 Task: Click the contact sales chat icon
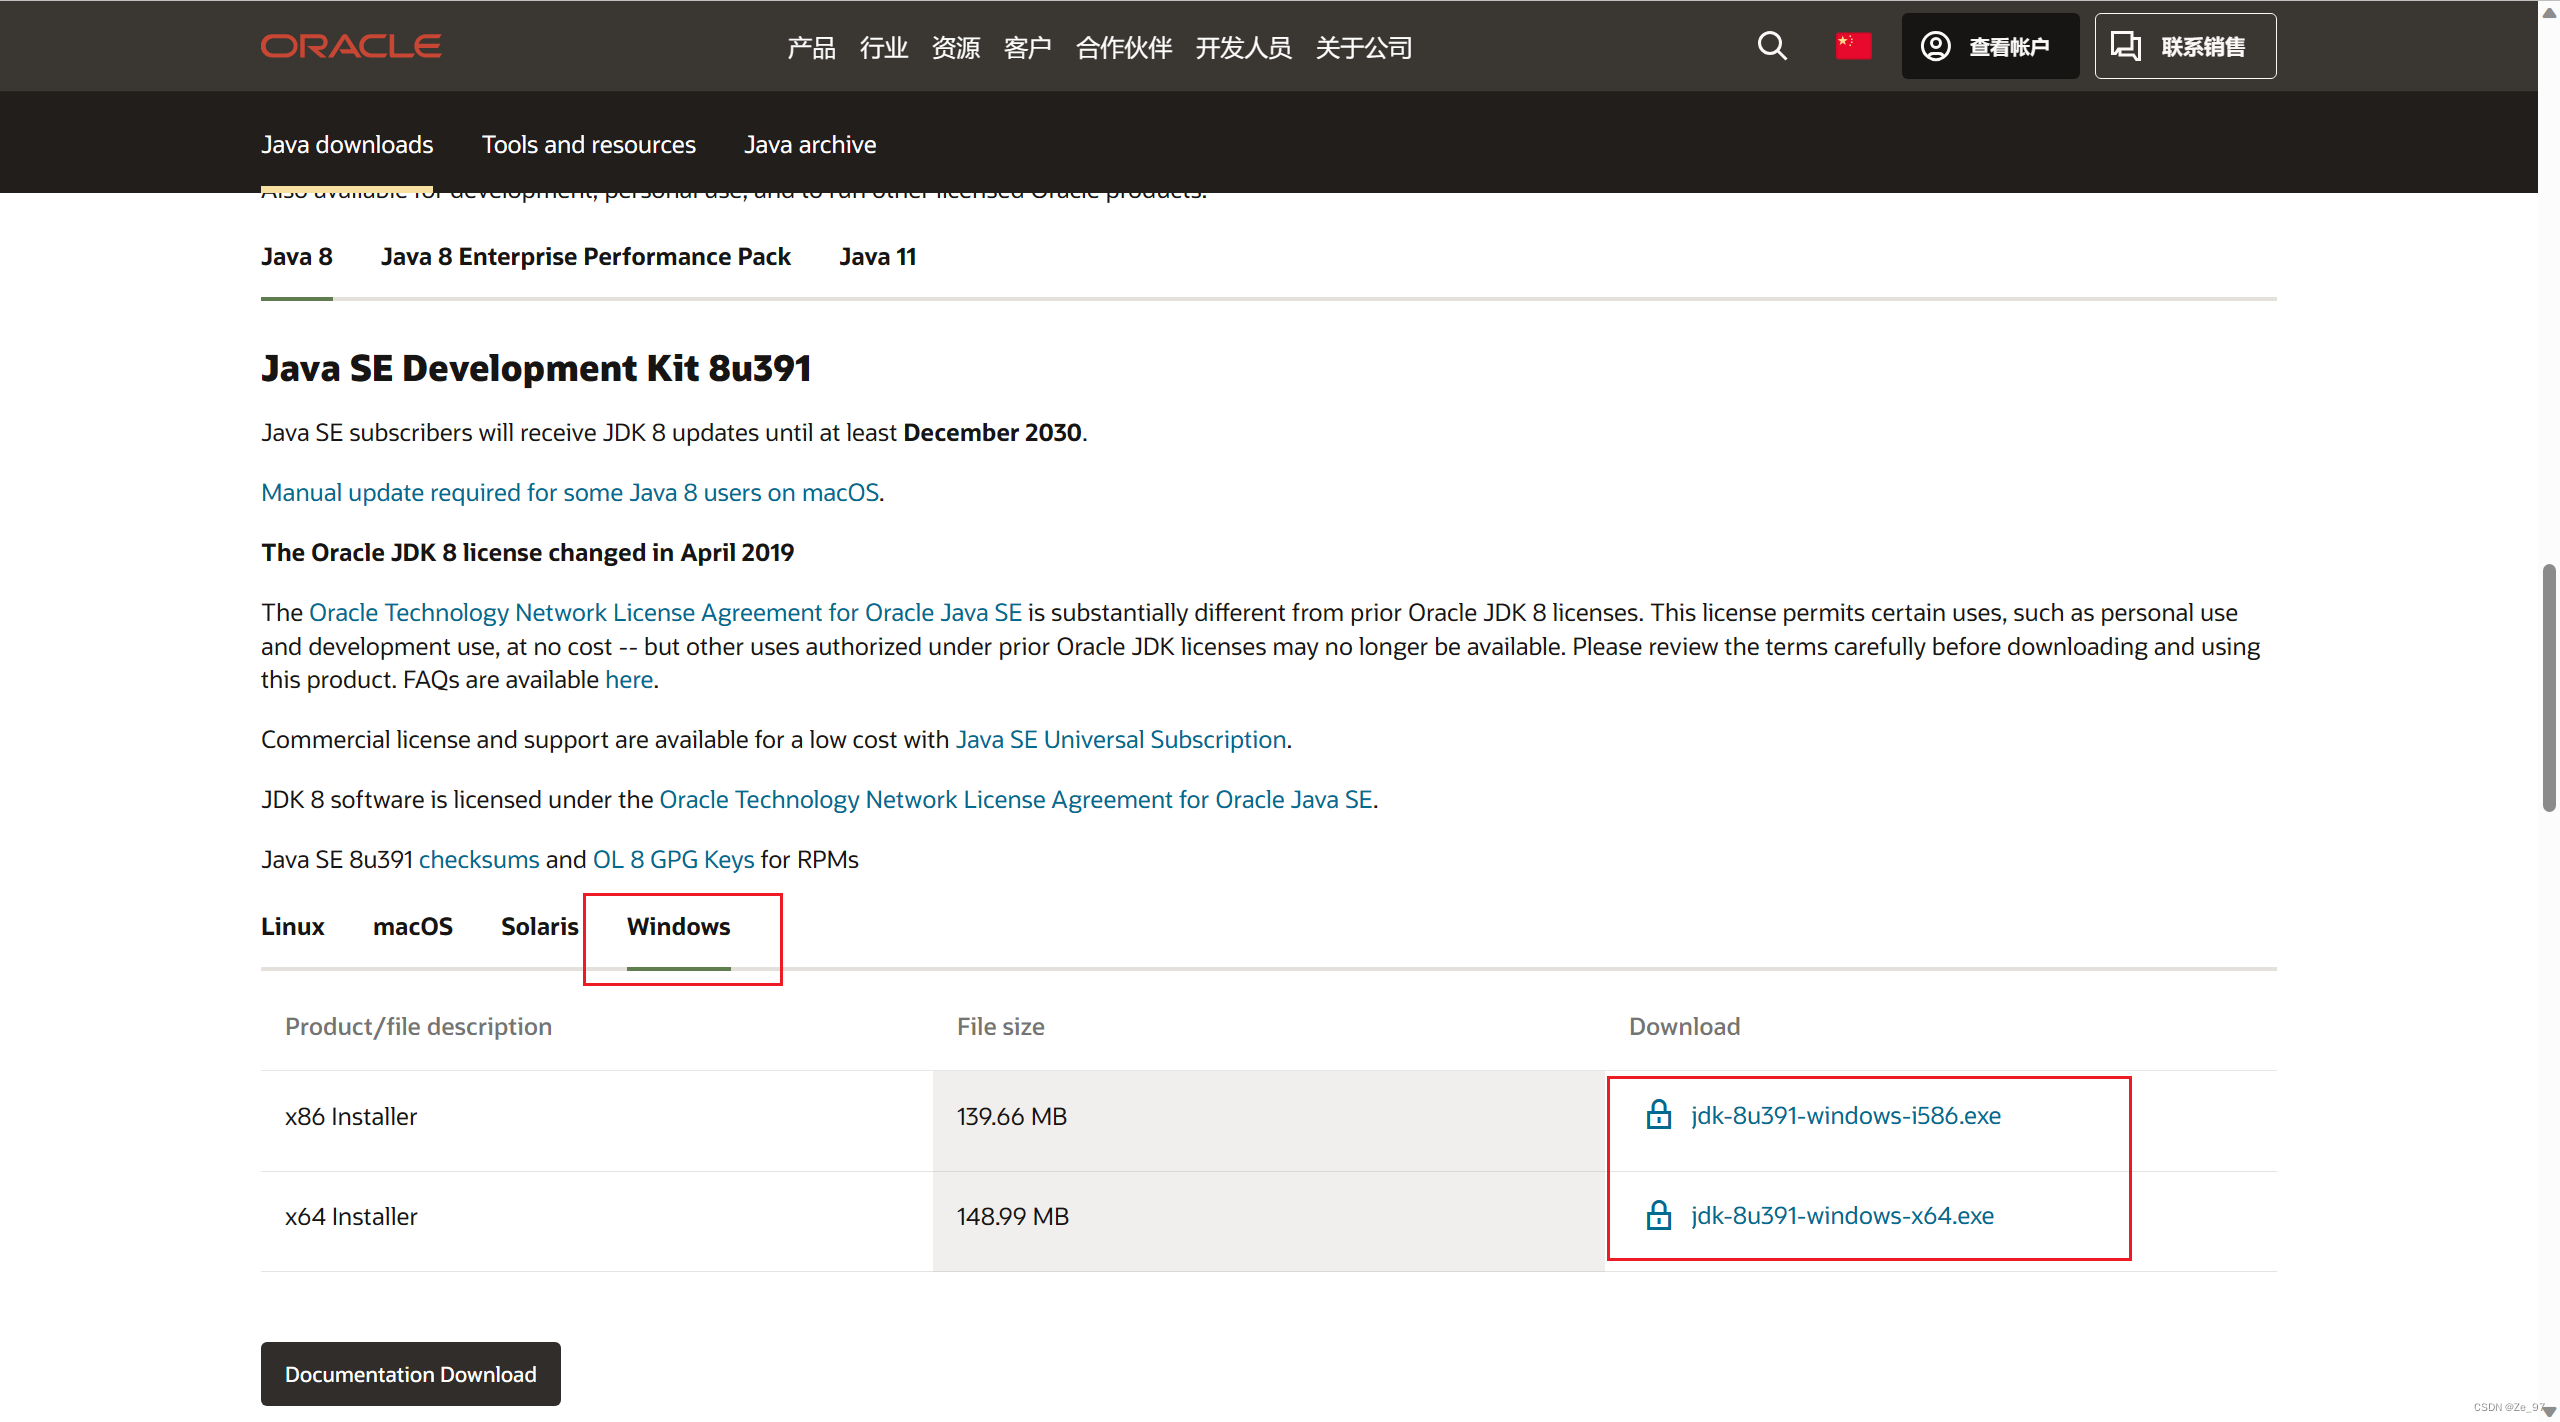[x=2126, y=46]
